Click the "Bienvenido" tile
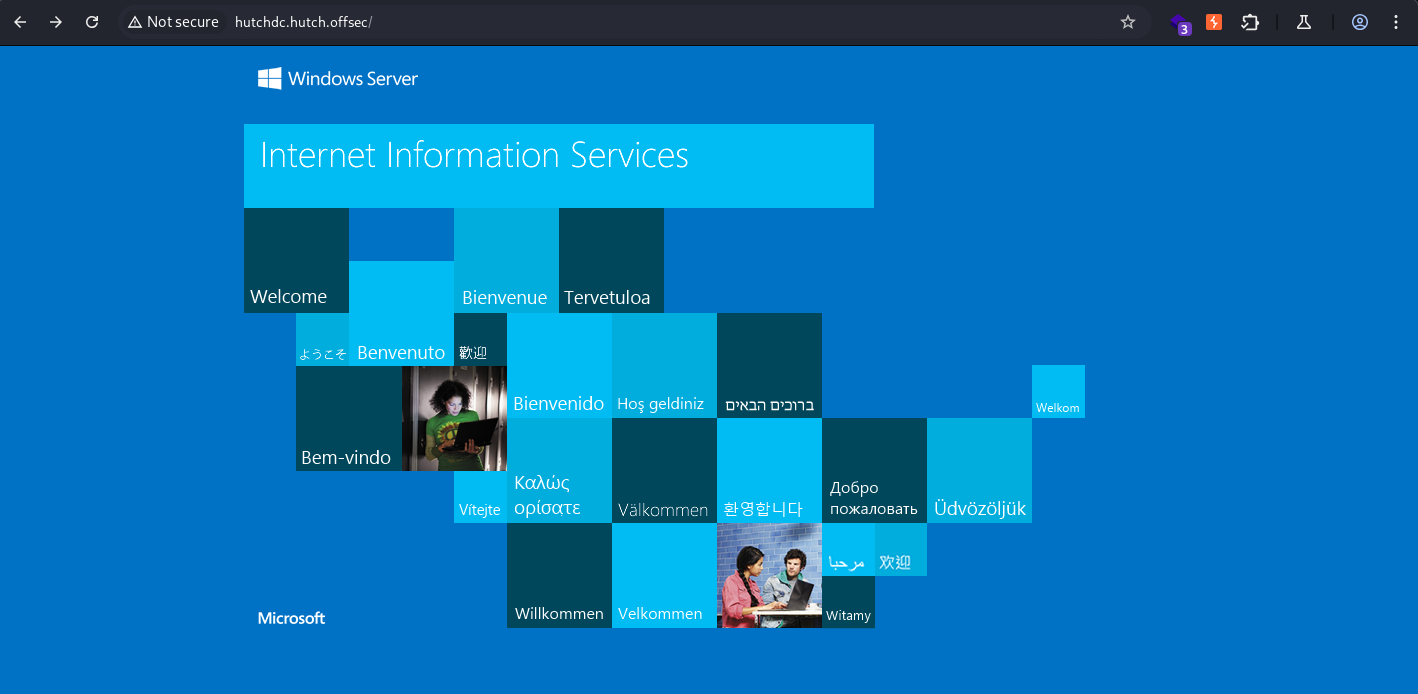Viewport: 1418px width, 694px height. (559, 365)
